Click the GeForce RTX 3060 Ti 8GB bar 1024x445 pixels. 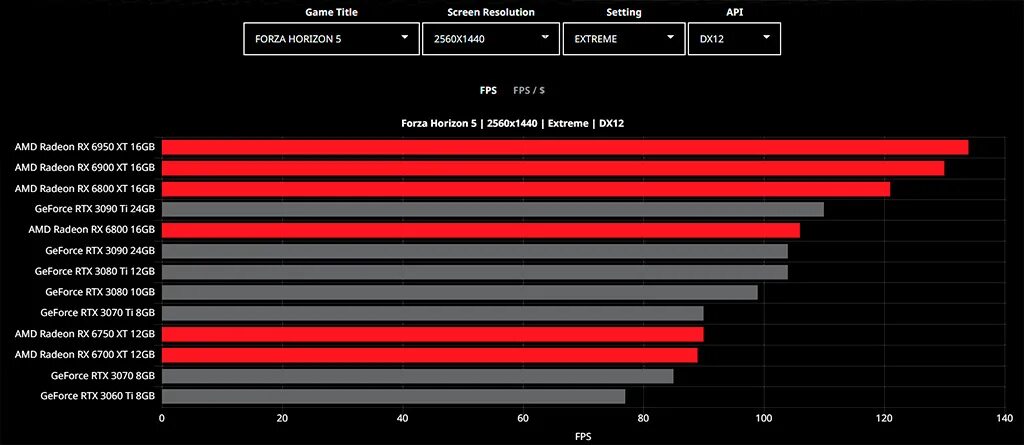(x=393, y=396)
